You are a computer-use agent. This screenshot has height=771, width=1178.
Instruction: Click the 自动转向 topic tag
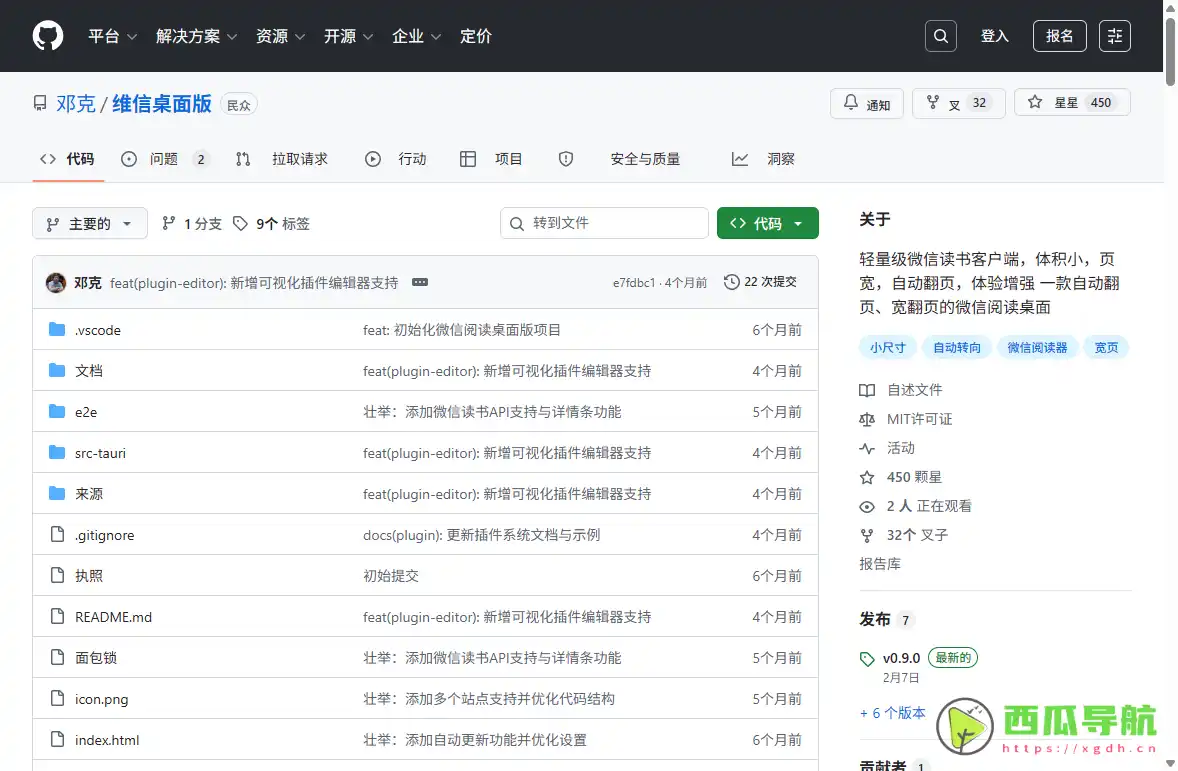956,347
